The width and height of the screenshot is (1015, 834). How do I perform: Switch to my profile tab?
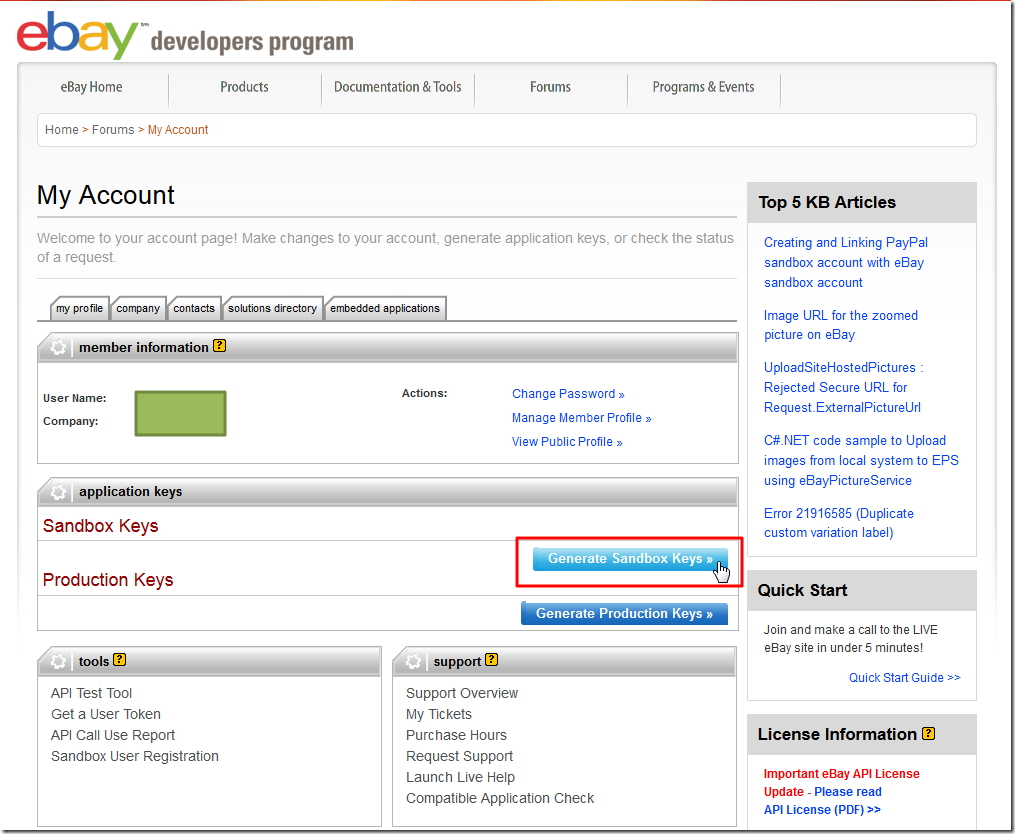[x=80, y=308]
